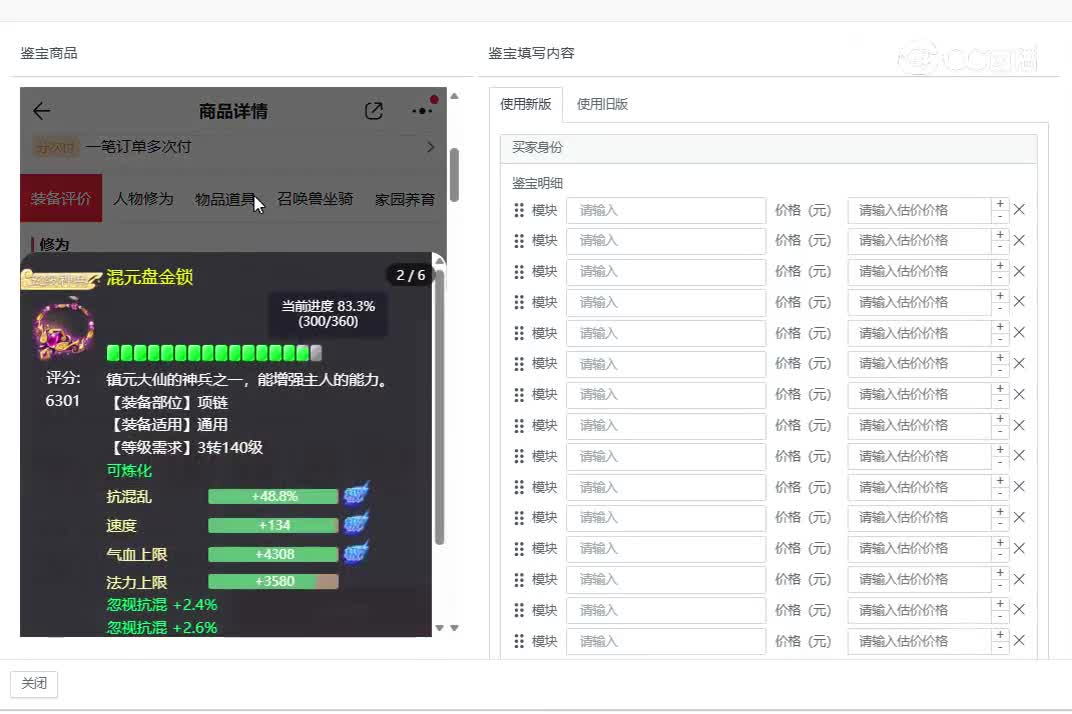The height and width of the screenshot is (714, 1072).
Task: Switch to the 召唤兽坐骑 tab
Action: click(x=315, y=198)
